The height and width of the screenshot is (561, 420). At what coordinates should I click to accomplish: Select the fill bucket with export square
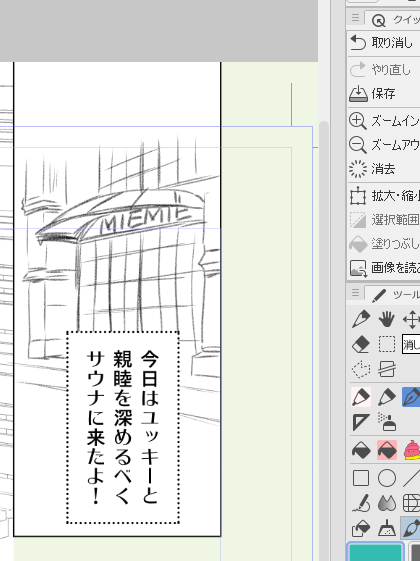pyautogui.click(x=361, y=529)
